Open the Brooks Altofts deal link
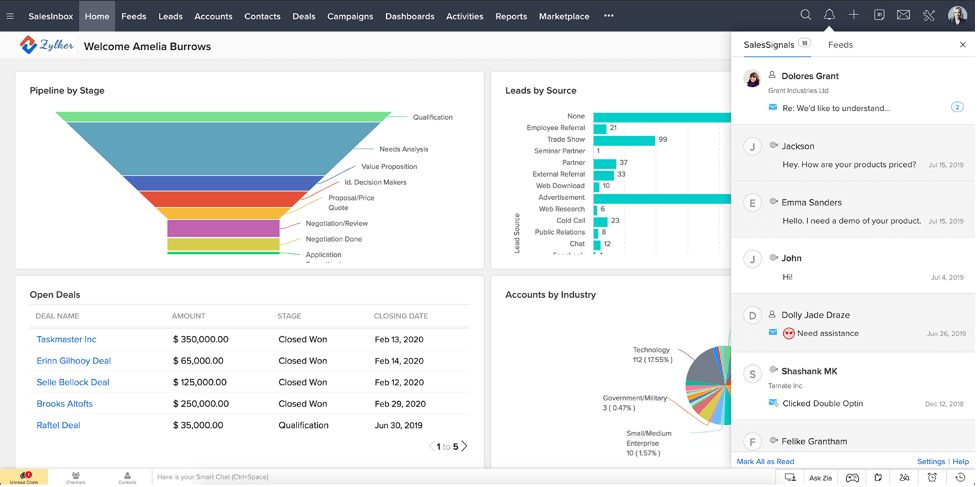The image size is (977, 487). tap(65, 404)
